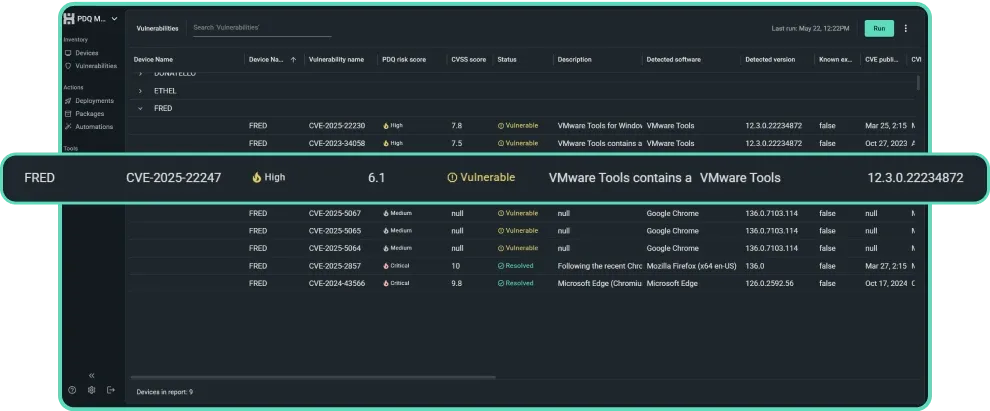Click the CVE-2024-43566 cell
This screenshot has height=411, width=990.
click(x=337, y=283)
